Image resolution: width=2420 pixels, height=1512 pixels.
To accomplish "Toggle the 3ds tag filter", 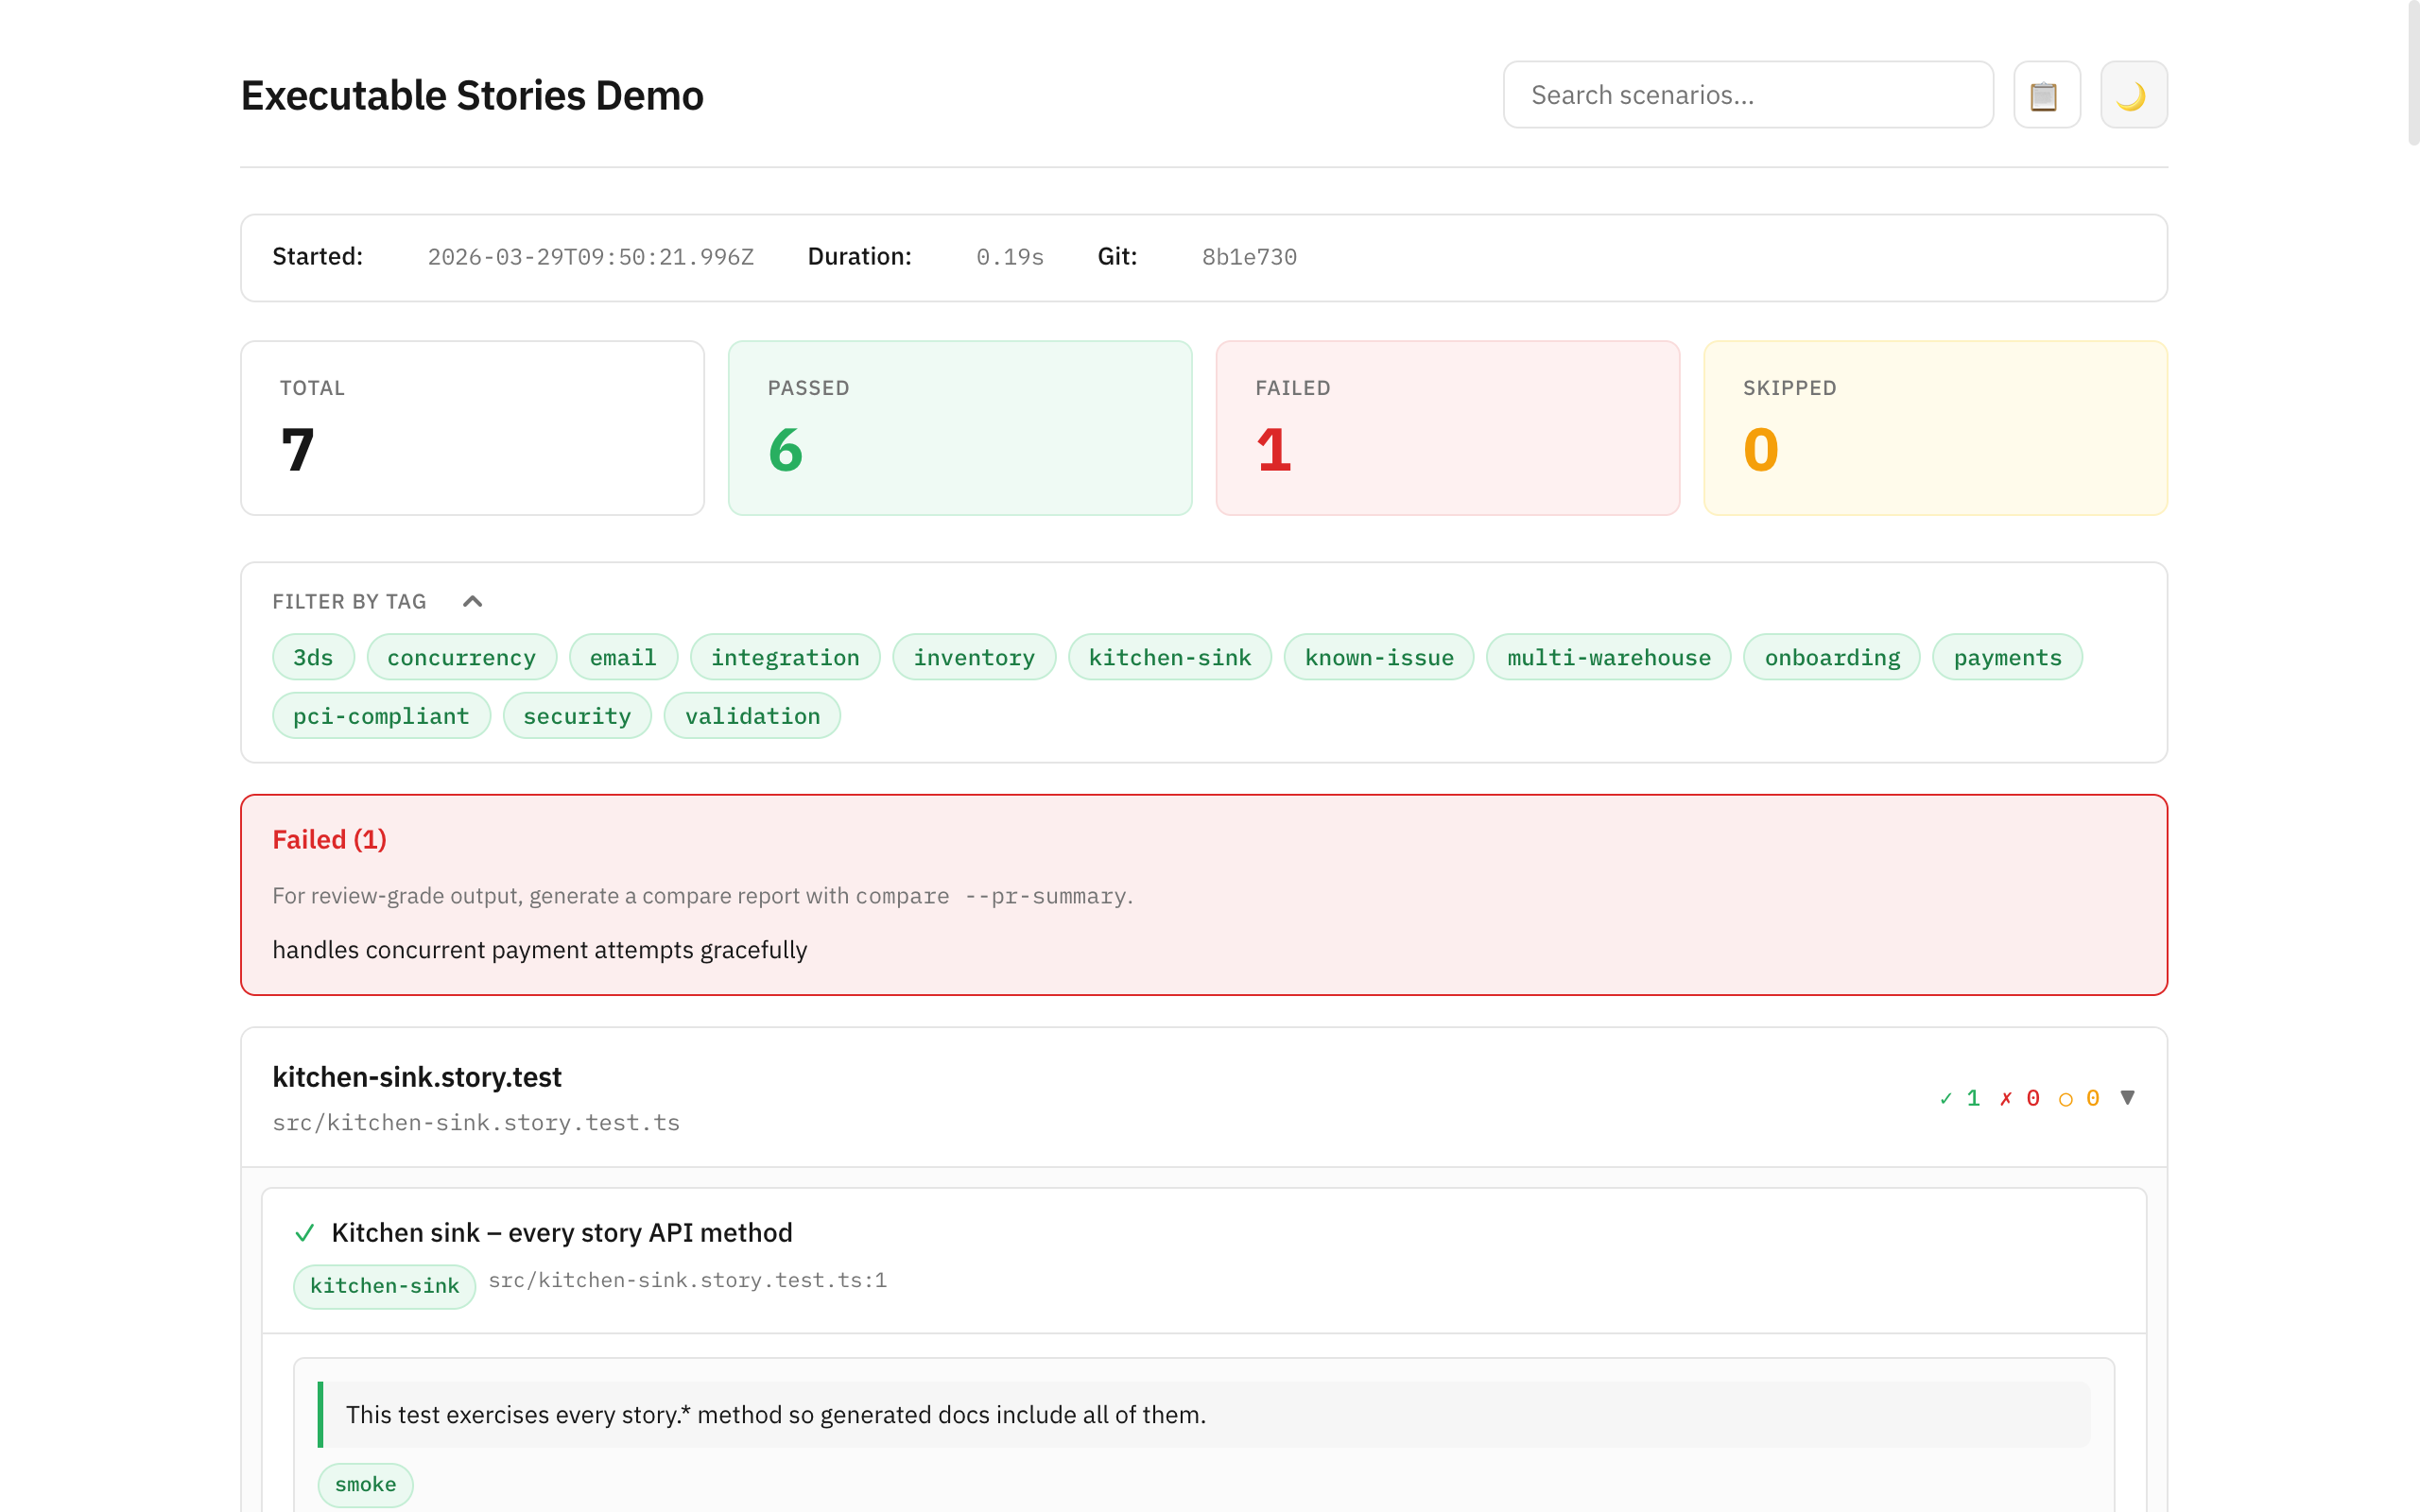I will (313, 657).
